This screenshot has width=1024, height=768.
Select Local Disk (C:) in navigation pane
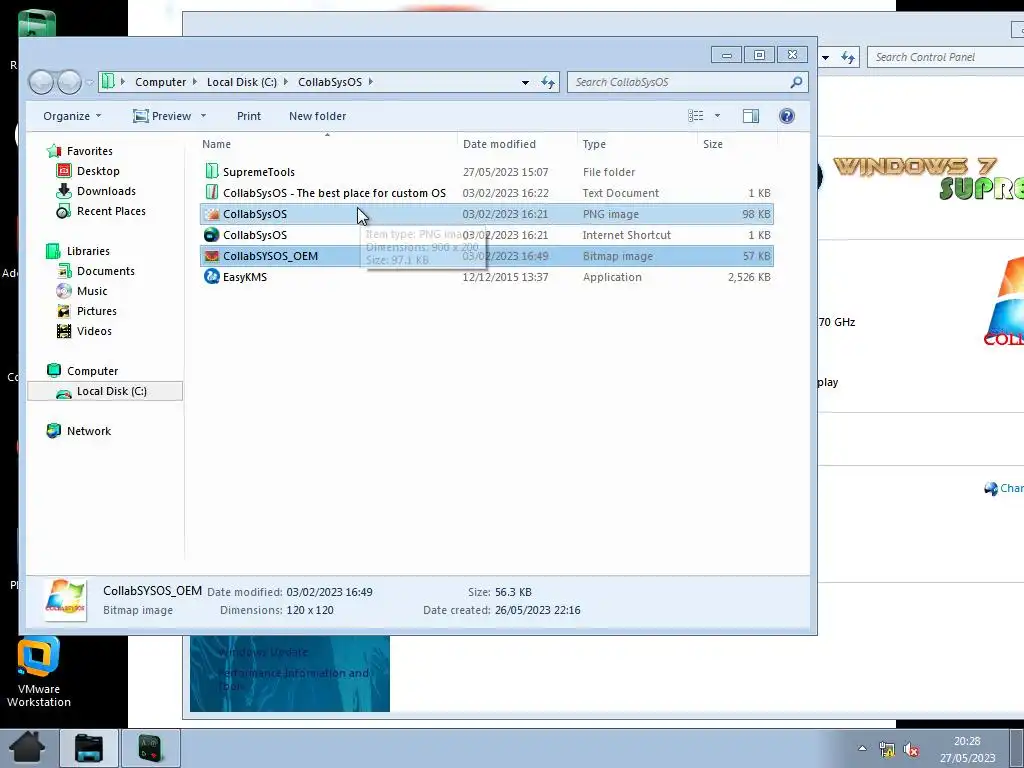(x=105, y=391)
